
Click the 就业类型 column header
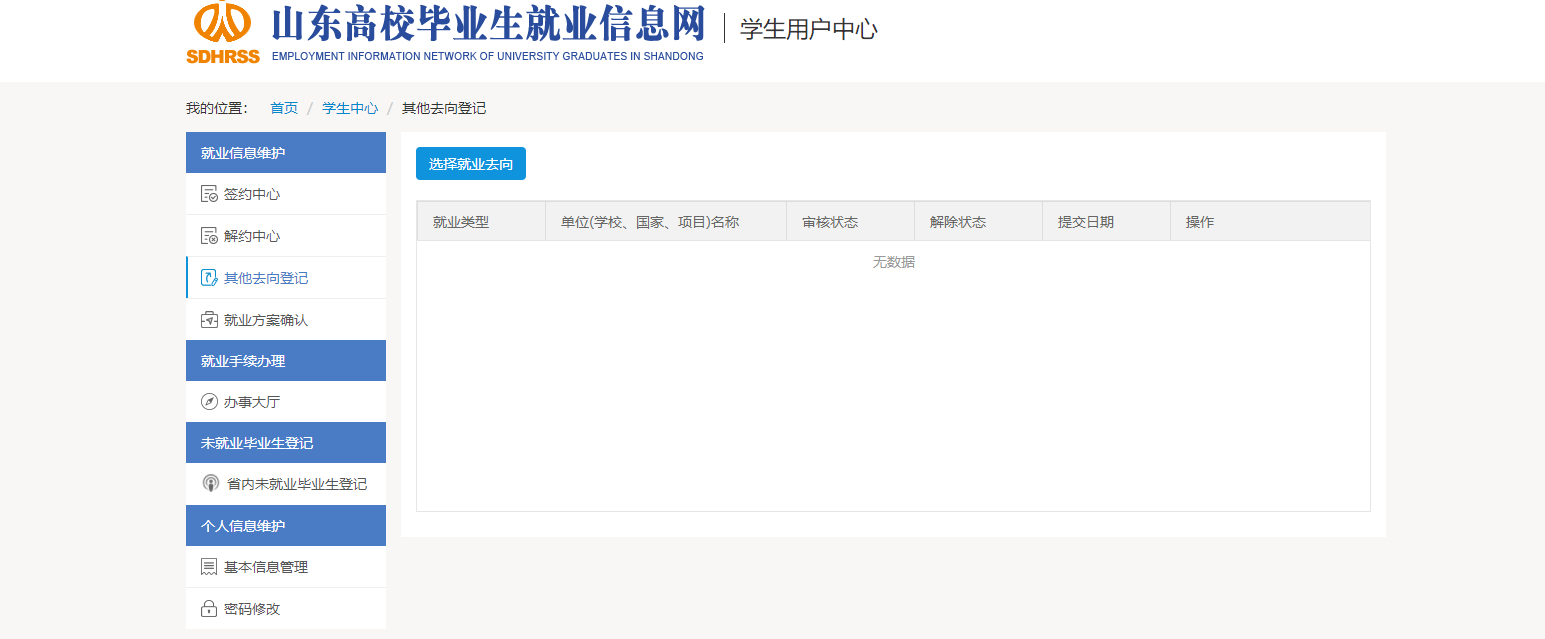point(461,222)
